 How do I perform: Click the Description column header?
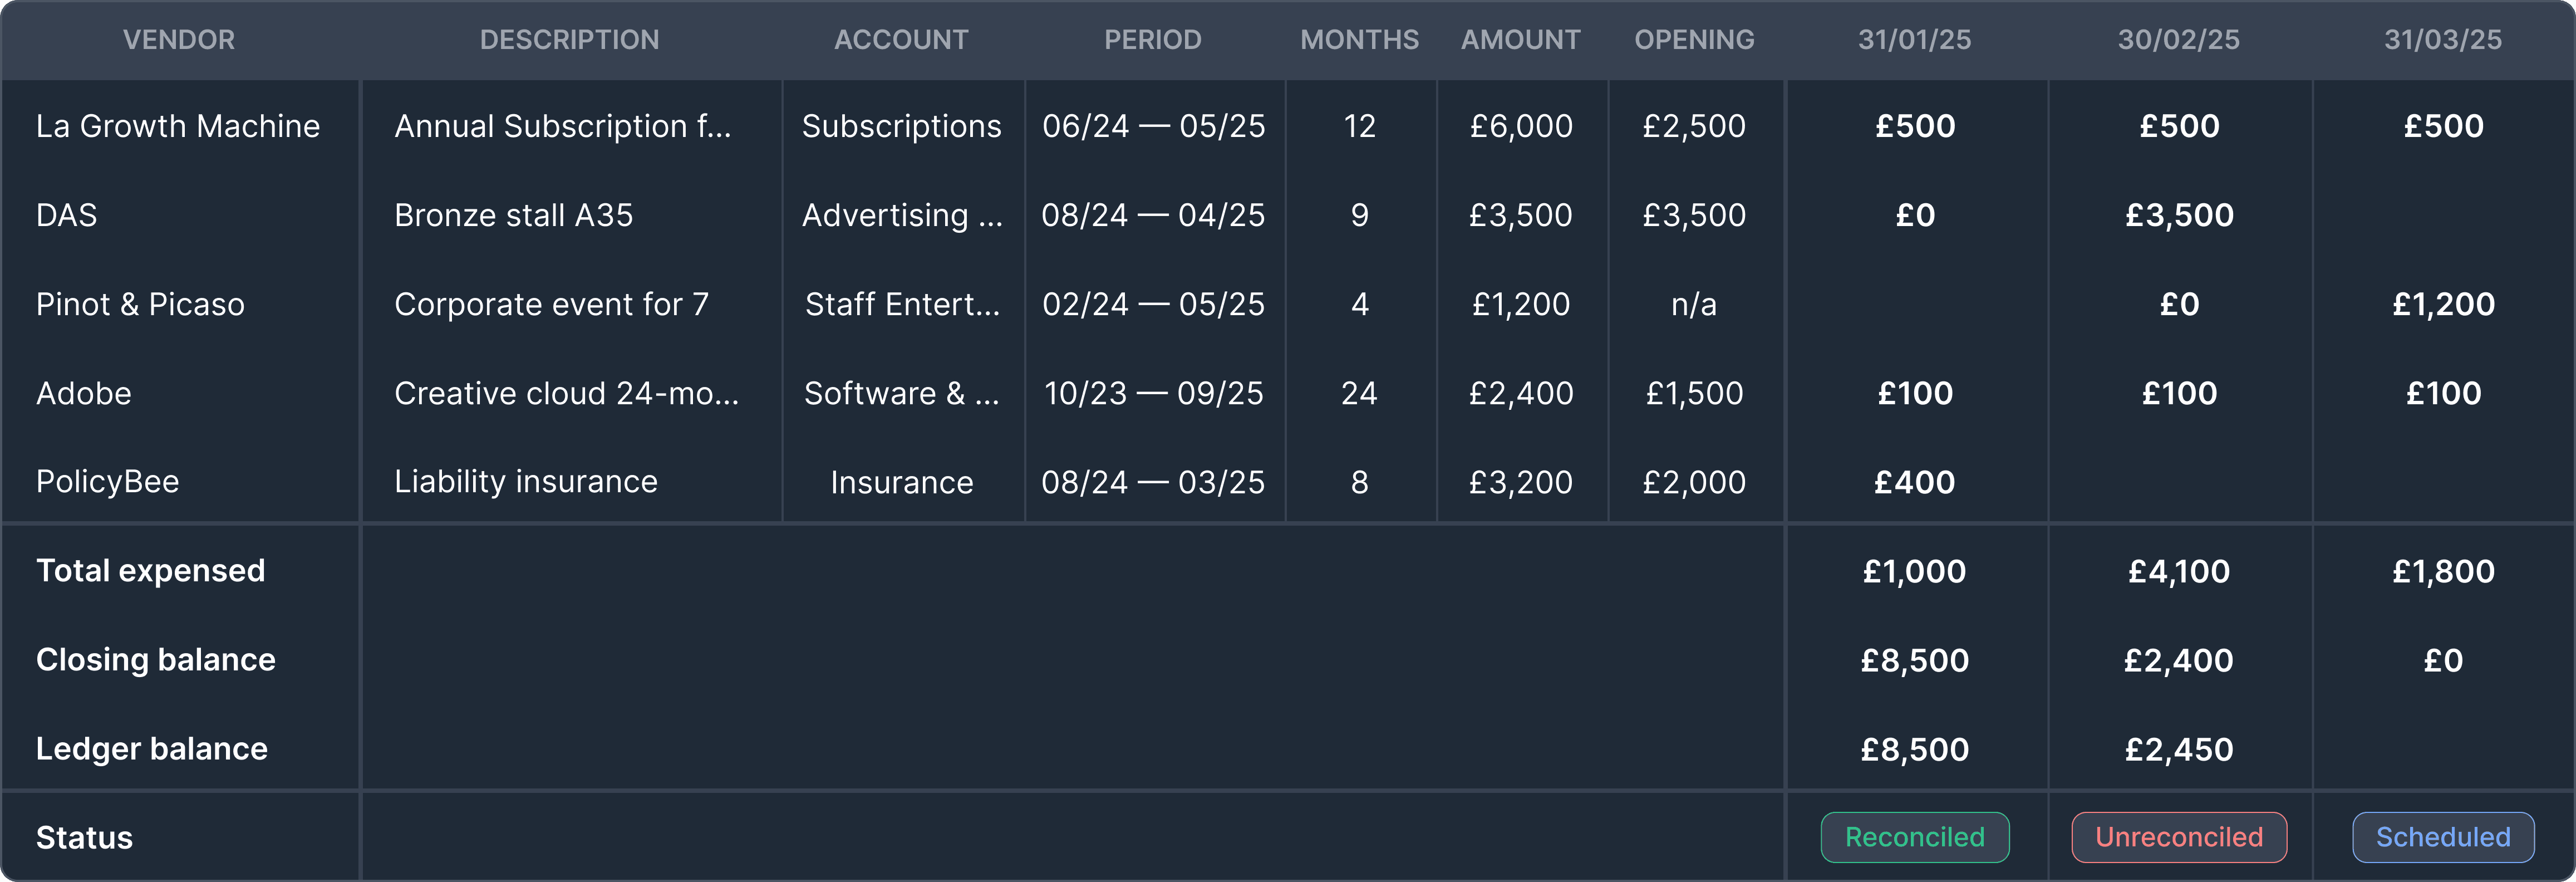click(x=569, y=40)
